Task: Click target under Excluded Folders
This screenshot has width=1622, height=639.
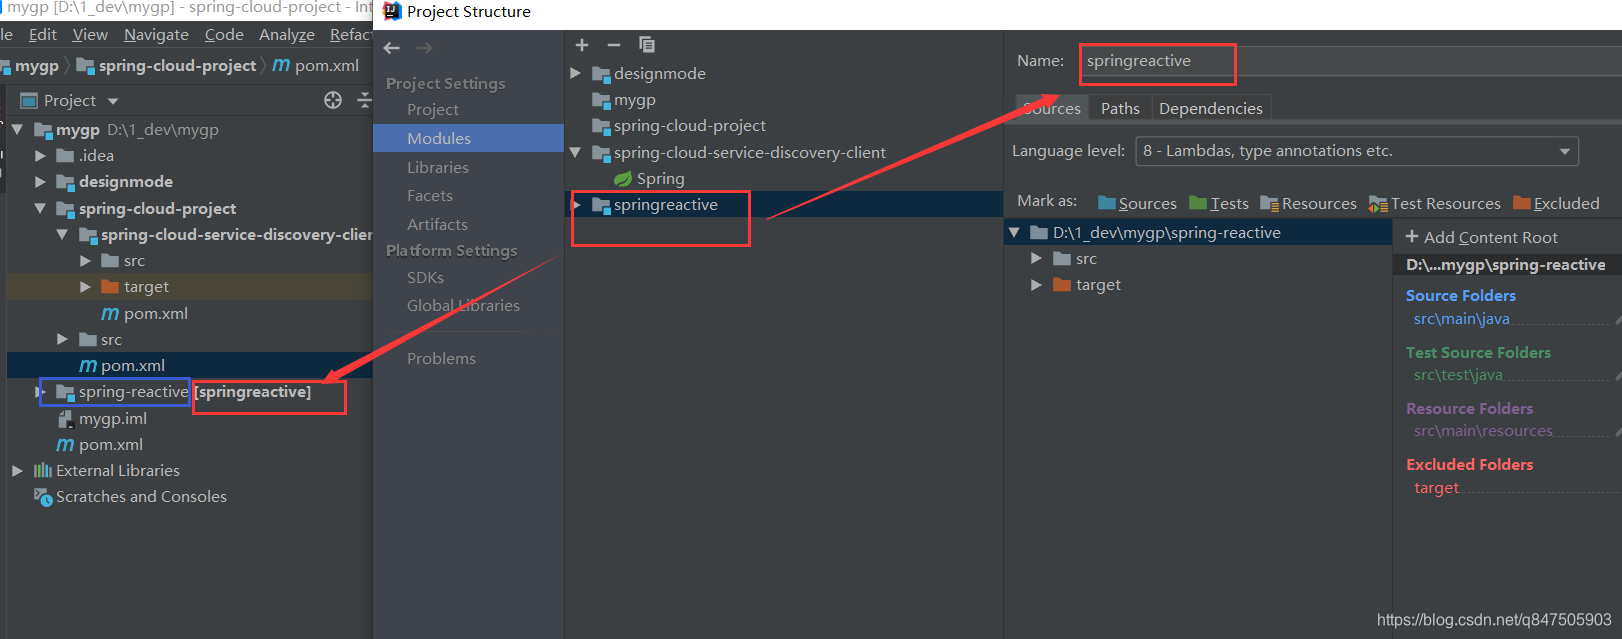Action: pos(1436,488)
